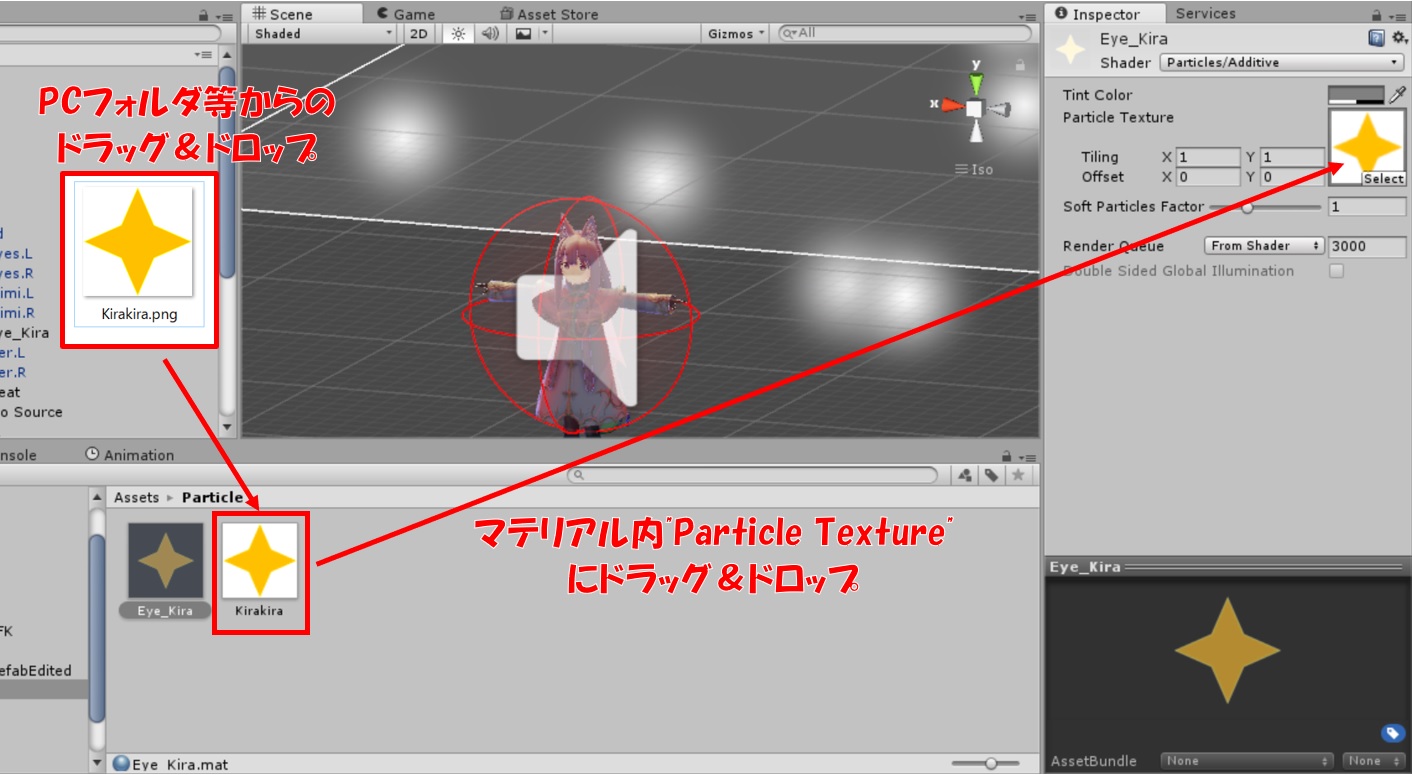Open the Gizmos menu button
The width and height of the screenshot is (1412, 775).
pyautogui.click(x=736, y=33)
